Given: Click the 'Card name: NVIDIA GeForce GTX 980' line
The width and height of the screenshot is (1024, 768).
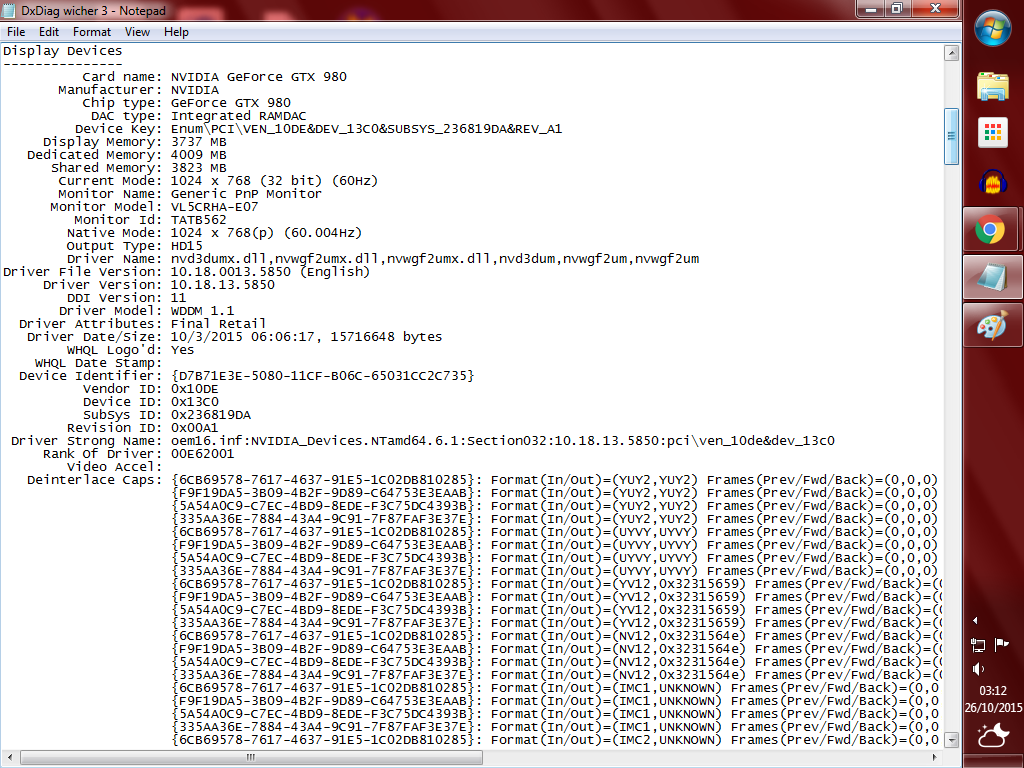Looking at the screenshot, I should [x=214, y=77].
